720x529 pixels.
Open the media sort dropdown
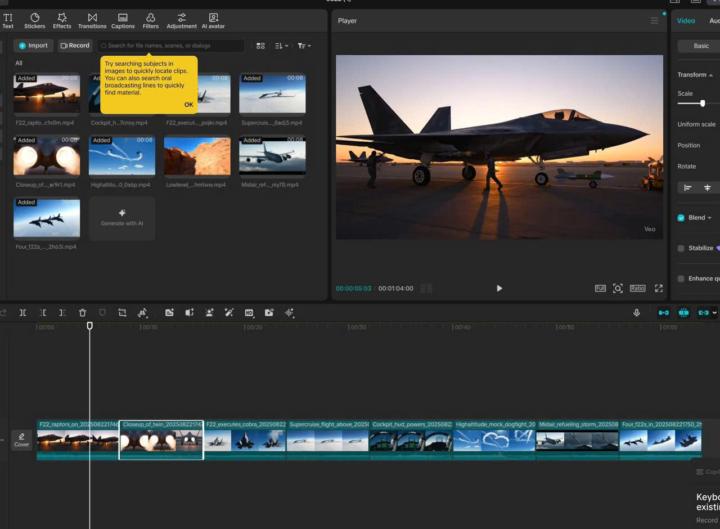pyautogui.click(x=281, y=46)
